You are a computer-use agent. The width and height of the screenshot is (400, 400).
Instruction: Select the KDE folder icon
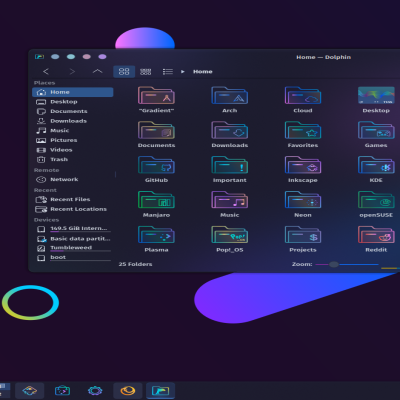(376, 165)
